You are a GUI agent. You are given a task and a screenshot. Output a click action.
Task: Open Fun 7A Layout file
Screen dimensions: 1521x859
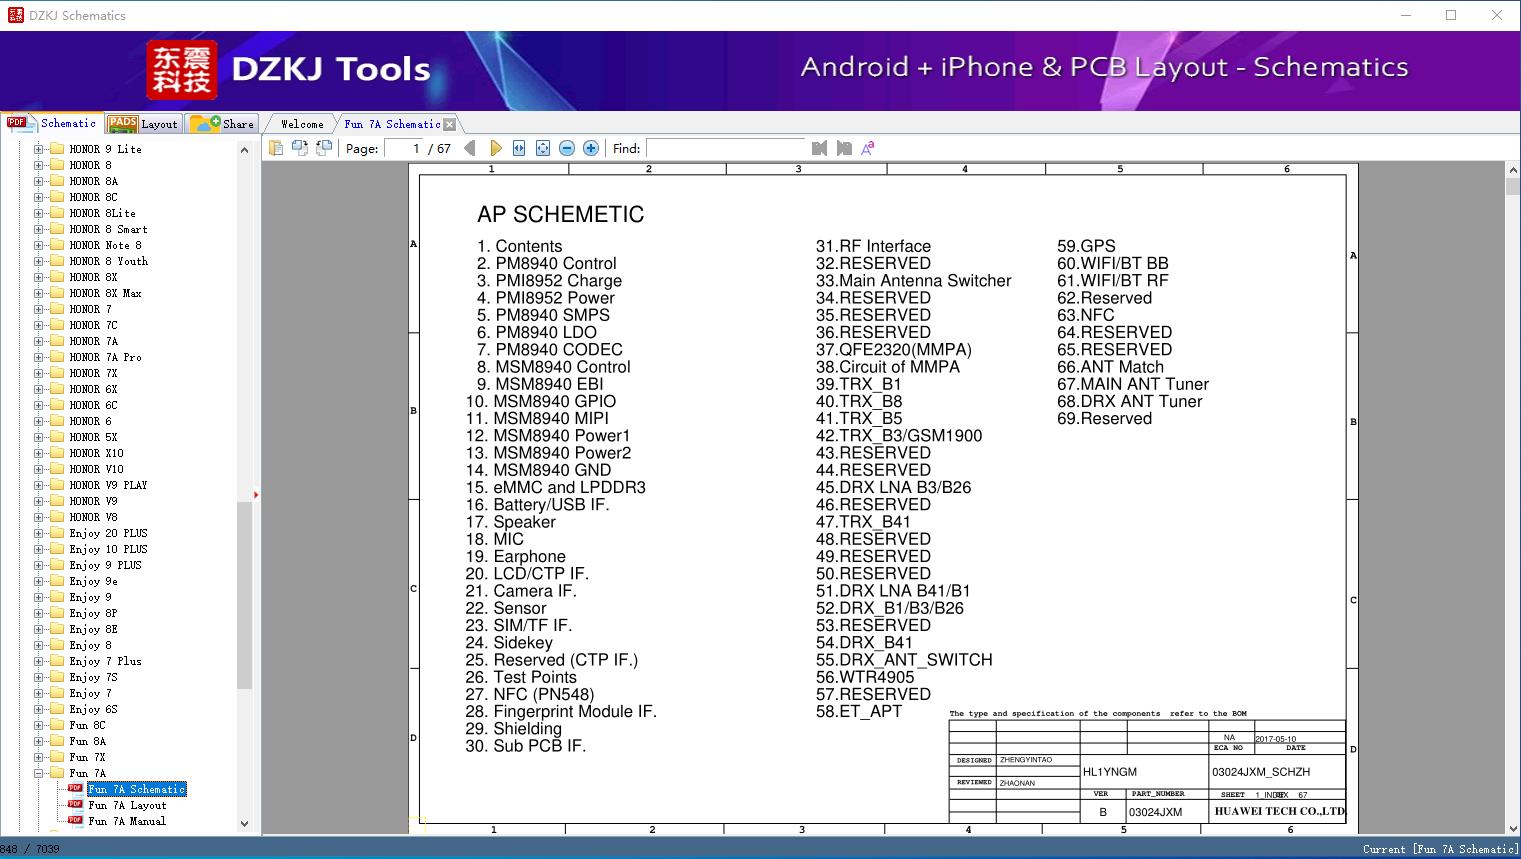pyautogui.click(x=127, y=805)
